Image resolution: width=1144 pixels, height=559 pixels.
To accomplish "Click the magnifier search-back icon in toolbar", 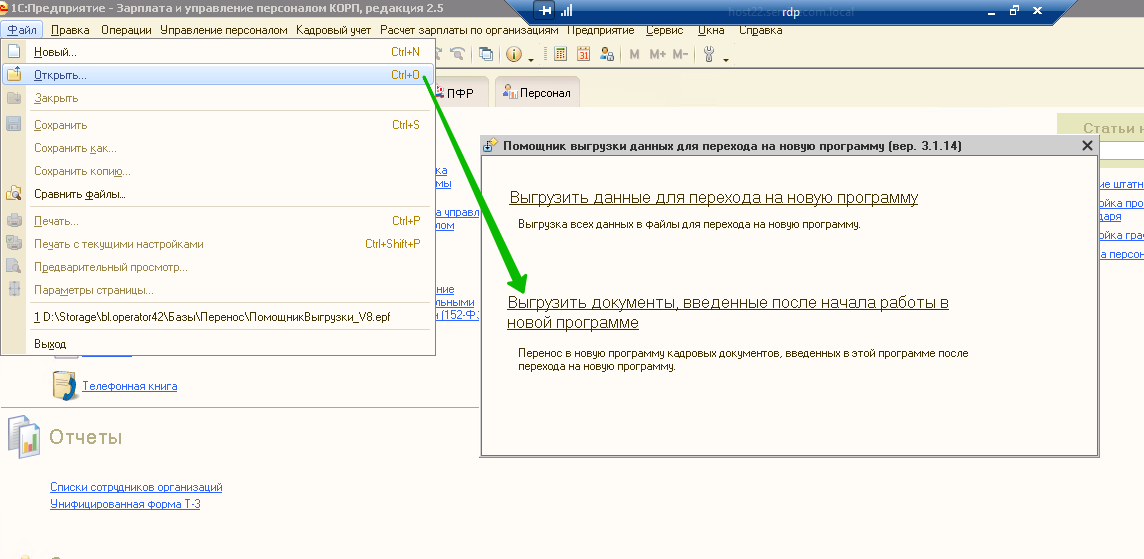I will coord(457,54).
